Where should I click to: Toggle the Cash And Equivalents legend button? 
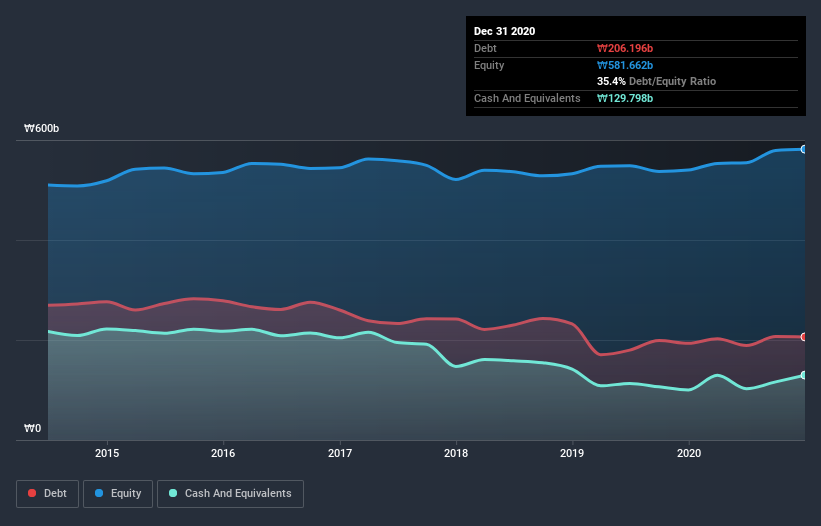tap(230, 494)
